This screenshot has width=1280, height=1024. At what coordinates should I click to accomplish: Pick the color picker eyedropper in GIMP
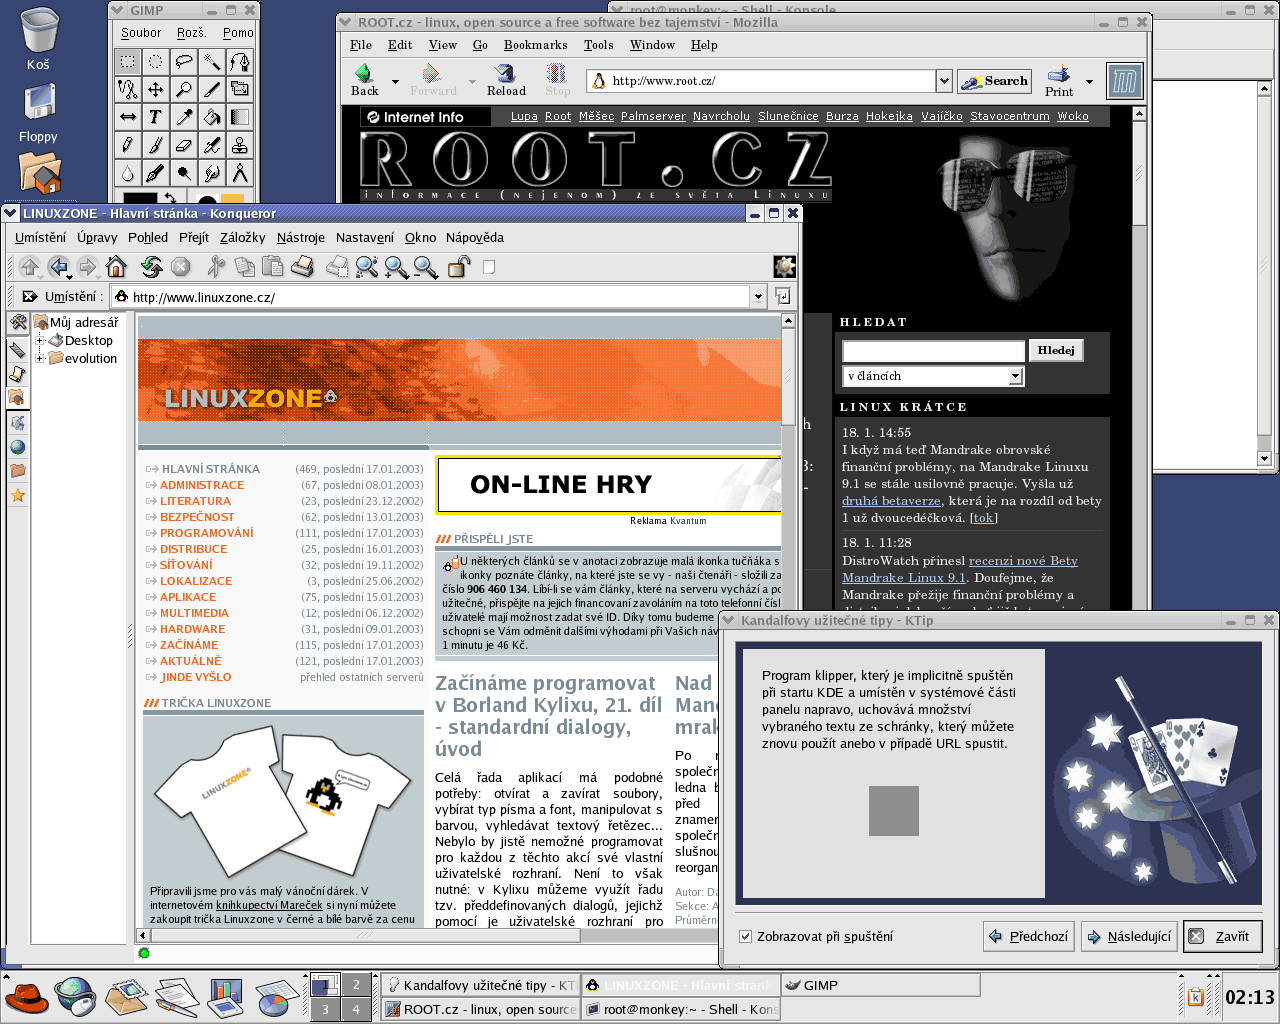click(184, 118)
